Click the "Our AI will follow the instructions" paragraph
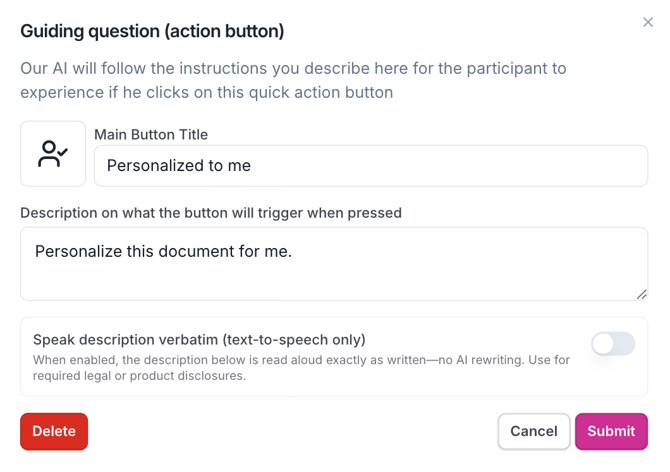This screenshot has width=670, height=472. (293, 80)
